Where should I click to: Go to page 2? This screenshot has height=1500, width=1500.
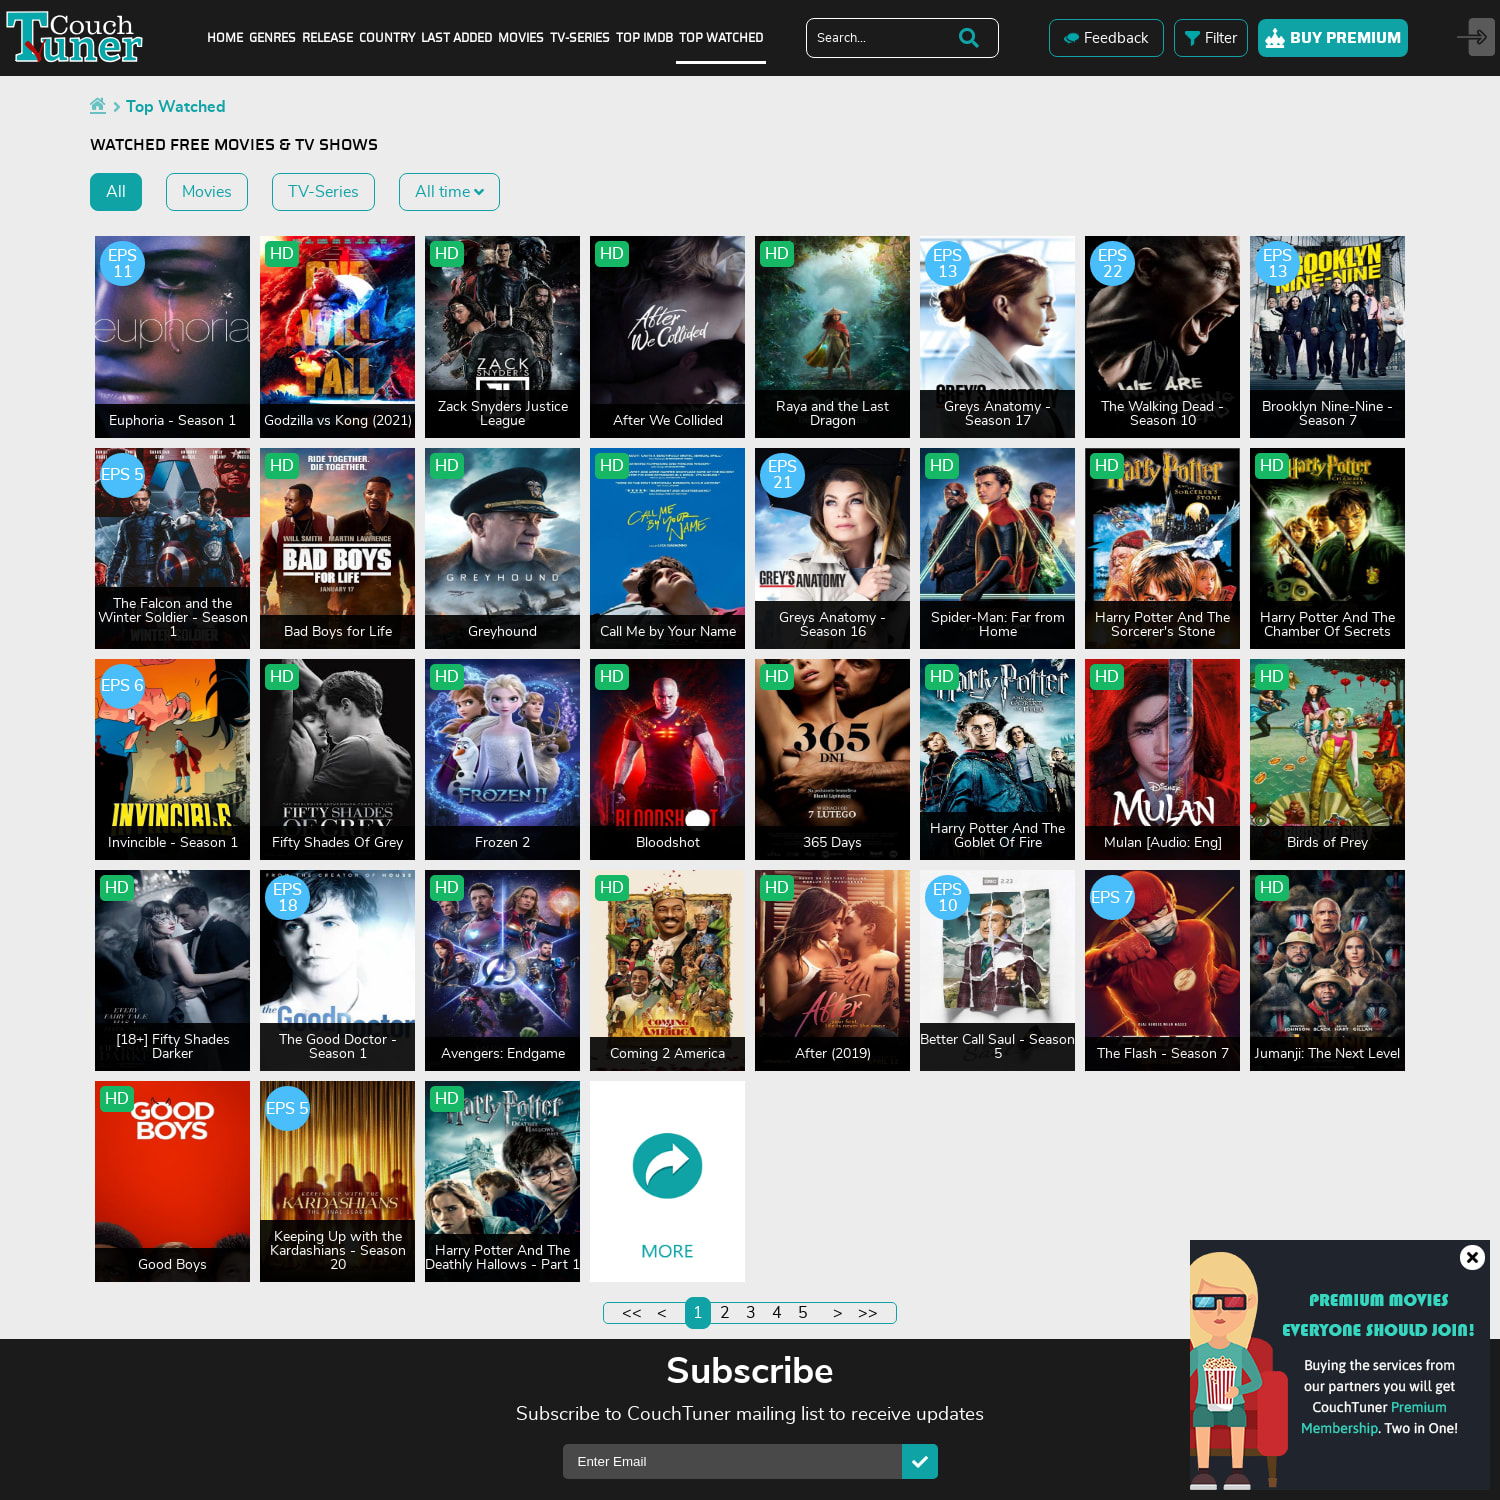[725, 1313]
